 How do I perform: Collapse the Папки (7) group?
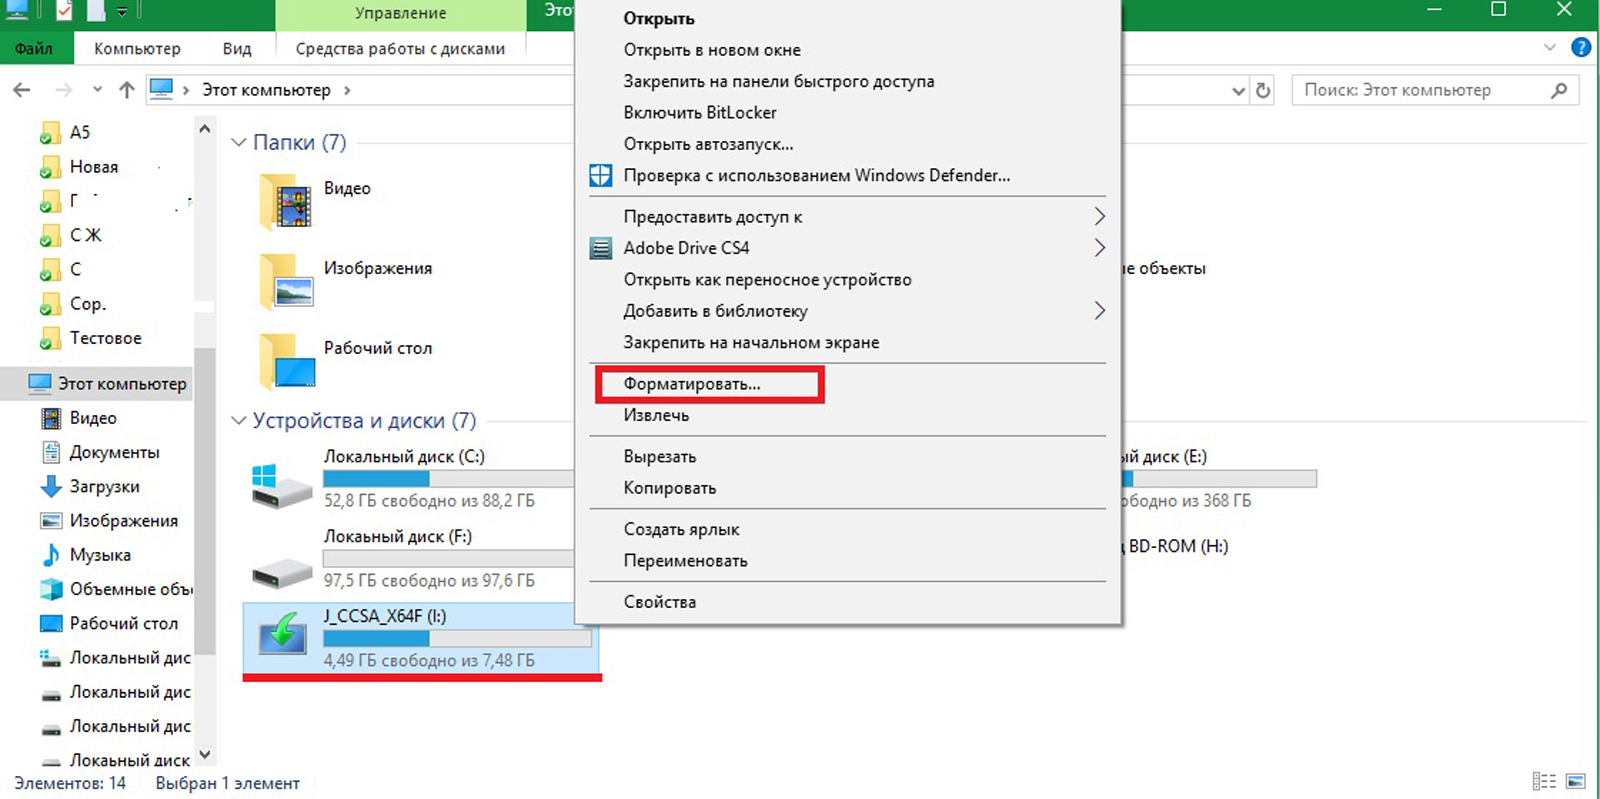point(239,143)
